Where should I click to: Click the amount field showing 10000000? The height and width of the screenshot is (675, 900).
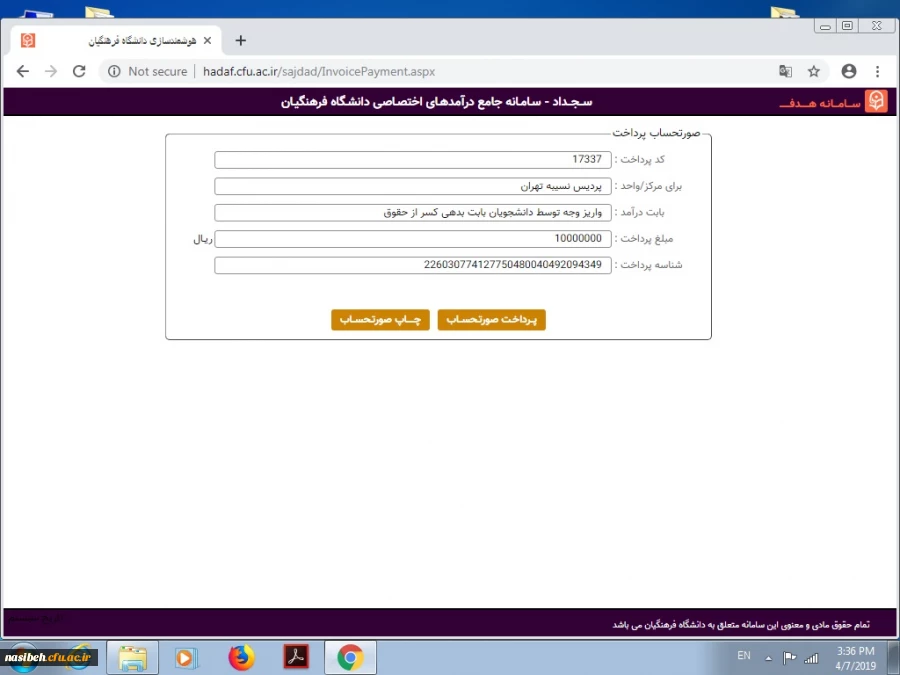click(412, 239)
